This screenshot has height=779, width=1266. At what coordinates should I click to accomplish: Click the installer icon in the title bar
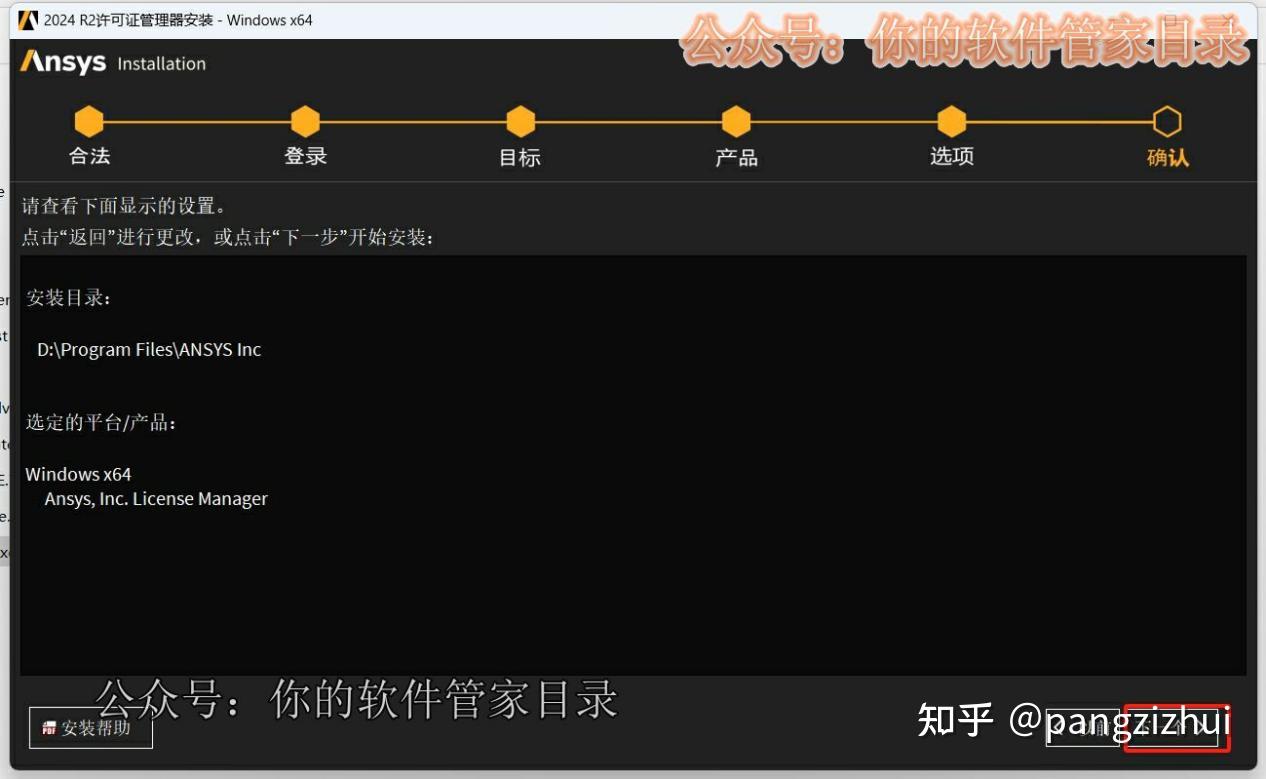[x=30, y=18]
